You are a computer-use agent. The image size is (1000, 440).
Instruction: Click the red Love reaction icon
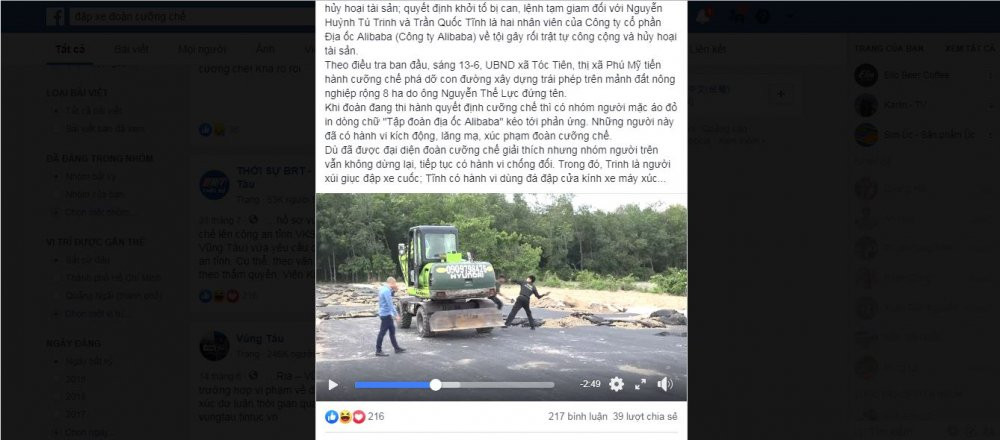[358, 416]
